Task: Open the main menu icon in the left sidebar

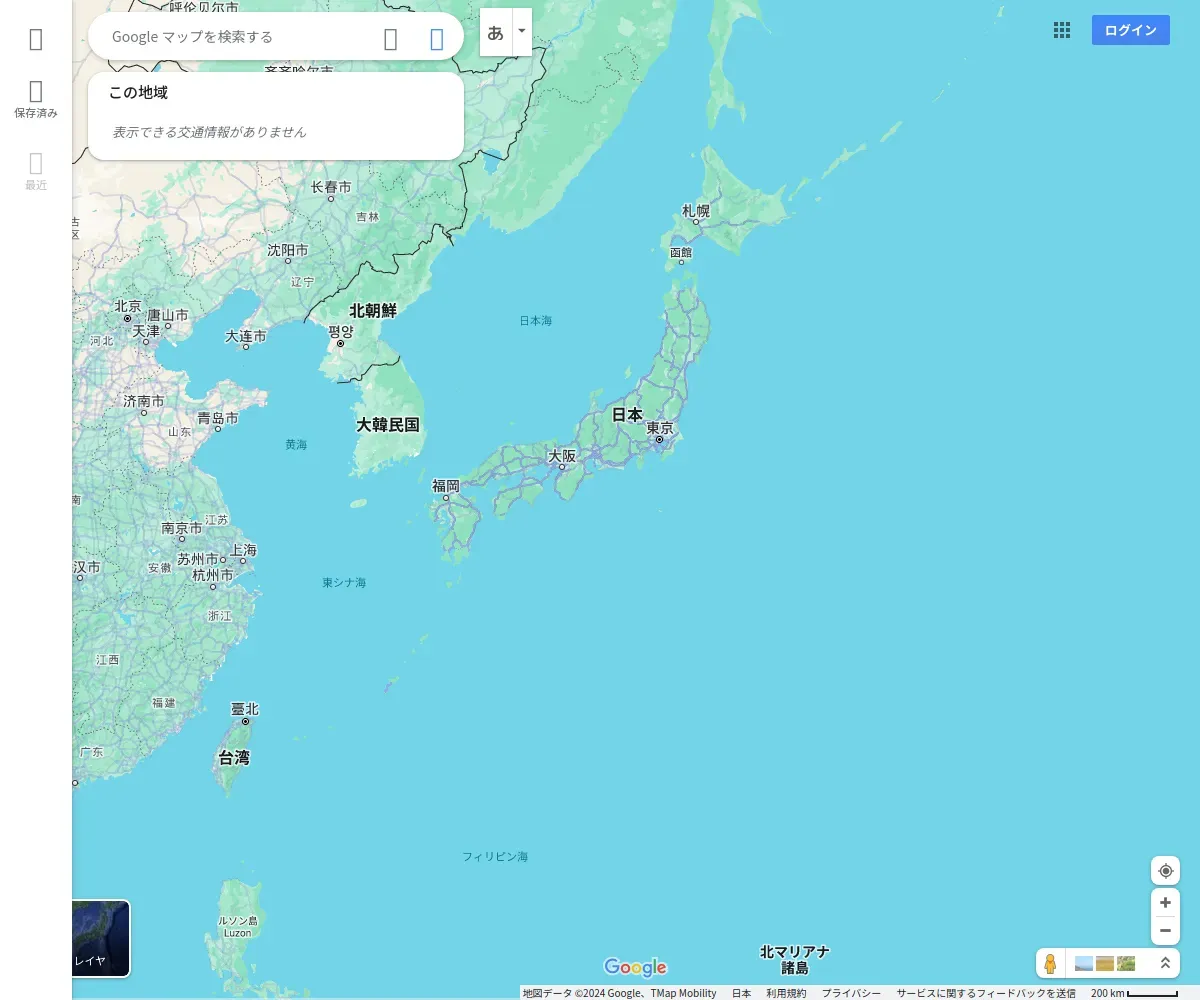Action: [x=36, y=39]
